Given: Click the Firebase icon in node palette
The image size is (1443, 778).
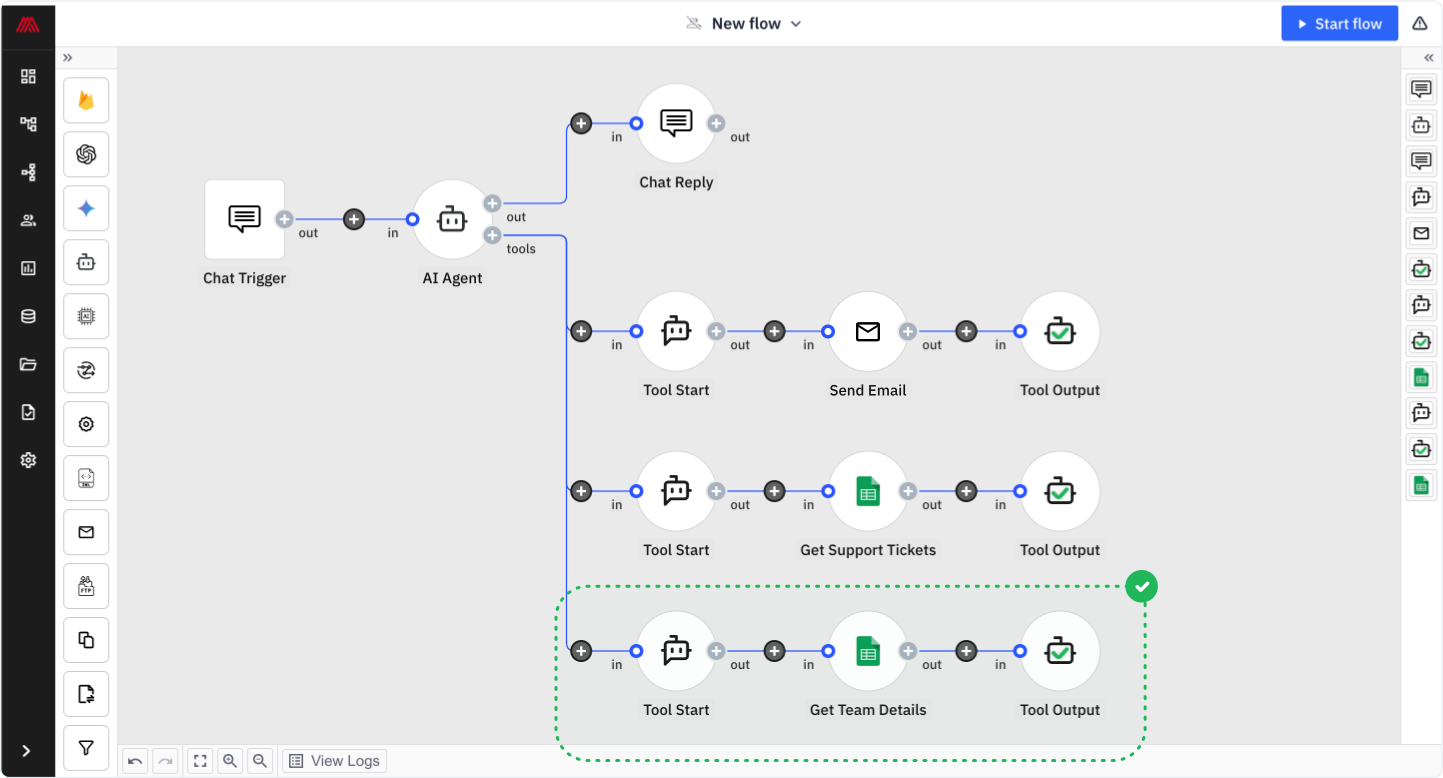Looking at the screenshot, I should tap(86, 101).
